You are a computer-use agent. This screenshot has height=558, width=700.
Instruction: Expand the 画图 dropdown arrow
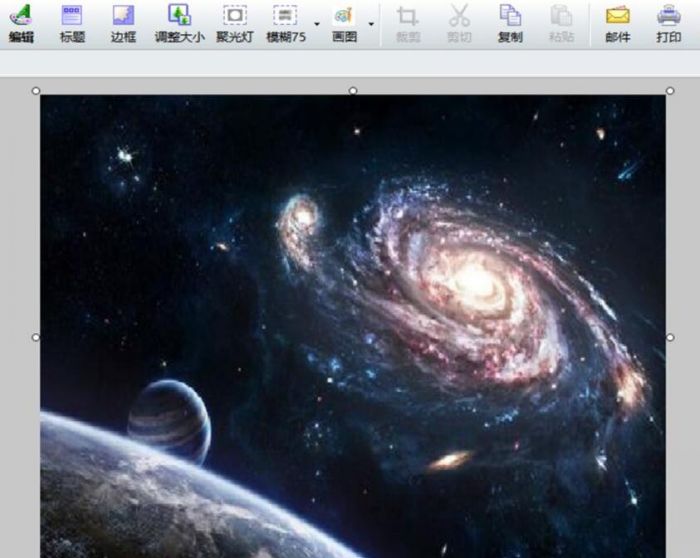371,23
